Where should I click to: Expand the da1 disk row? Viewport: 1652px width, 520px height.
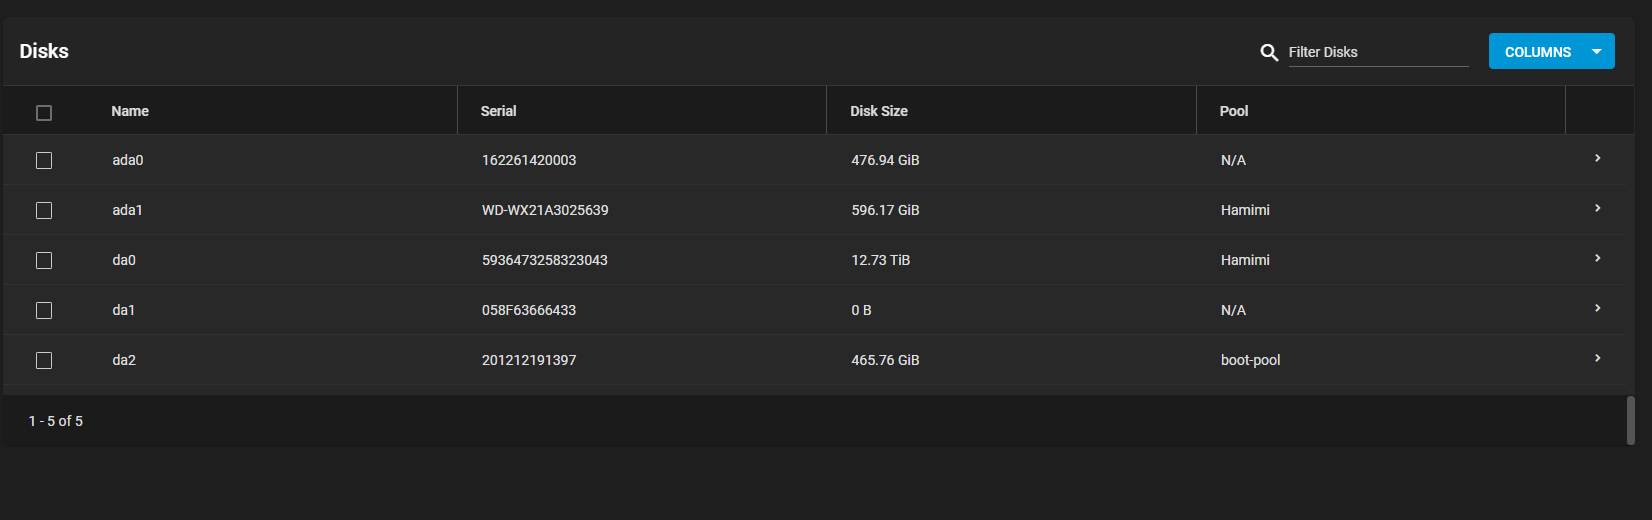point(1597,308)
